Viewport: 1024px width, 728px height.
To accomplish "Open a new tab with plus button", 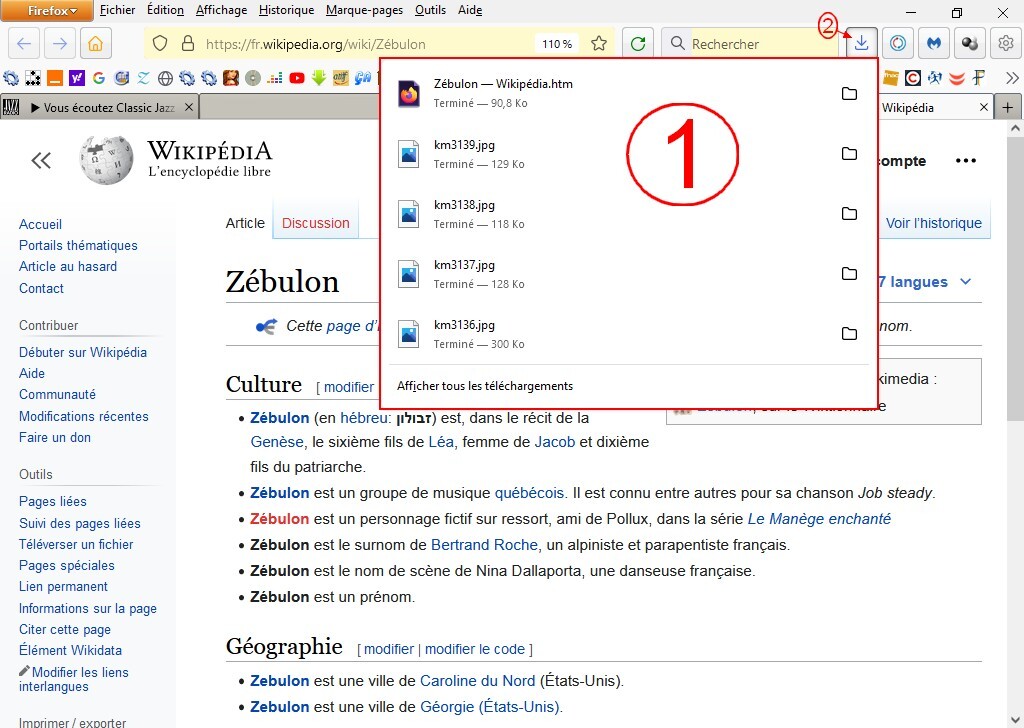I will coord(1008,107).
